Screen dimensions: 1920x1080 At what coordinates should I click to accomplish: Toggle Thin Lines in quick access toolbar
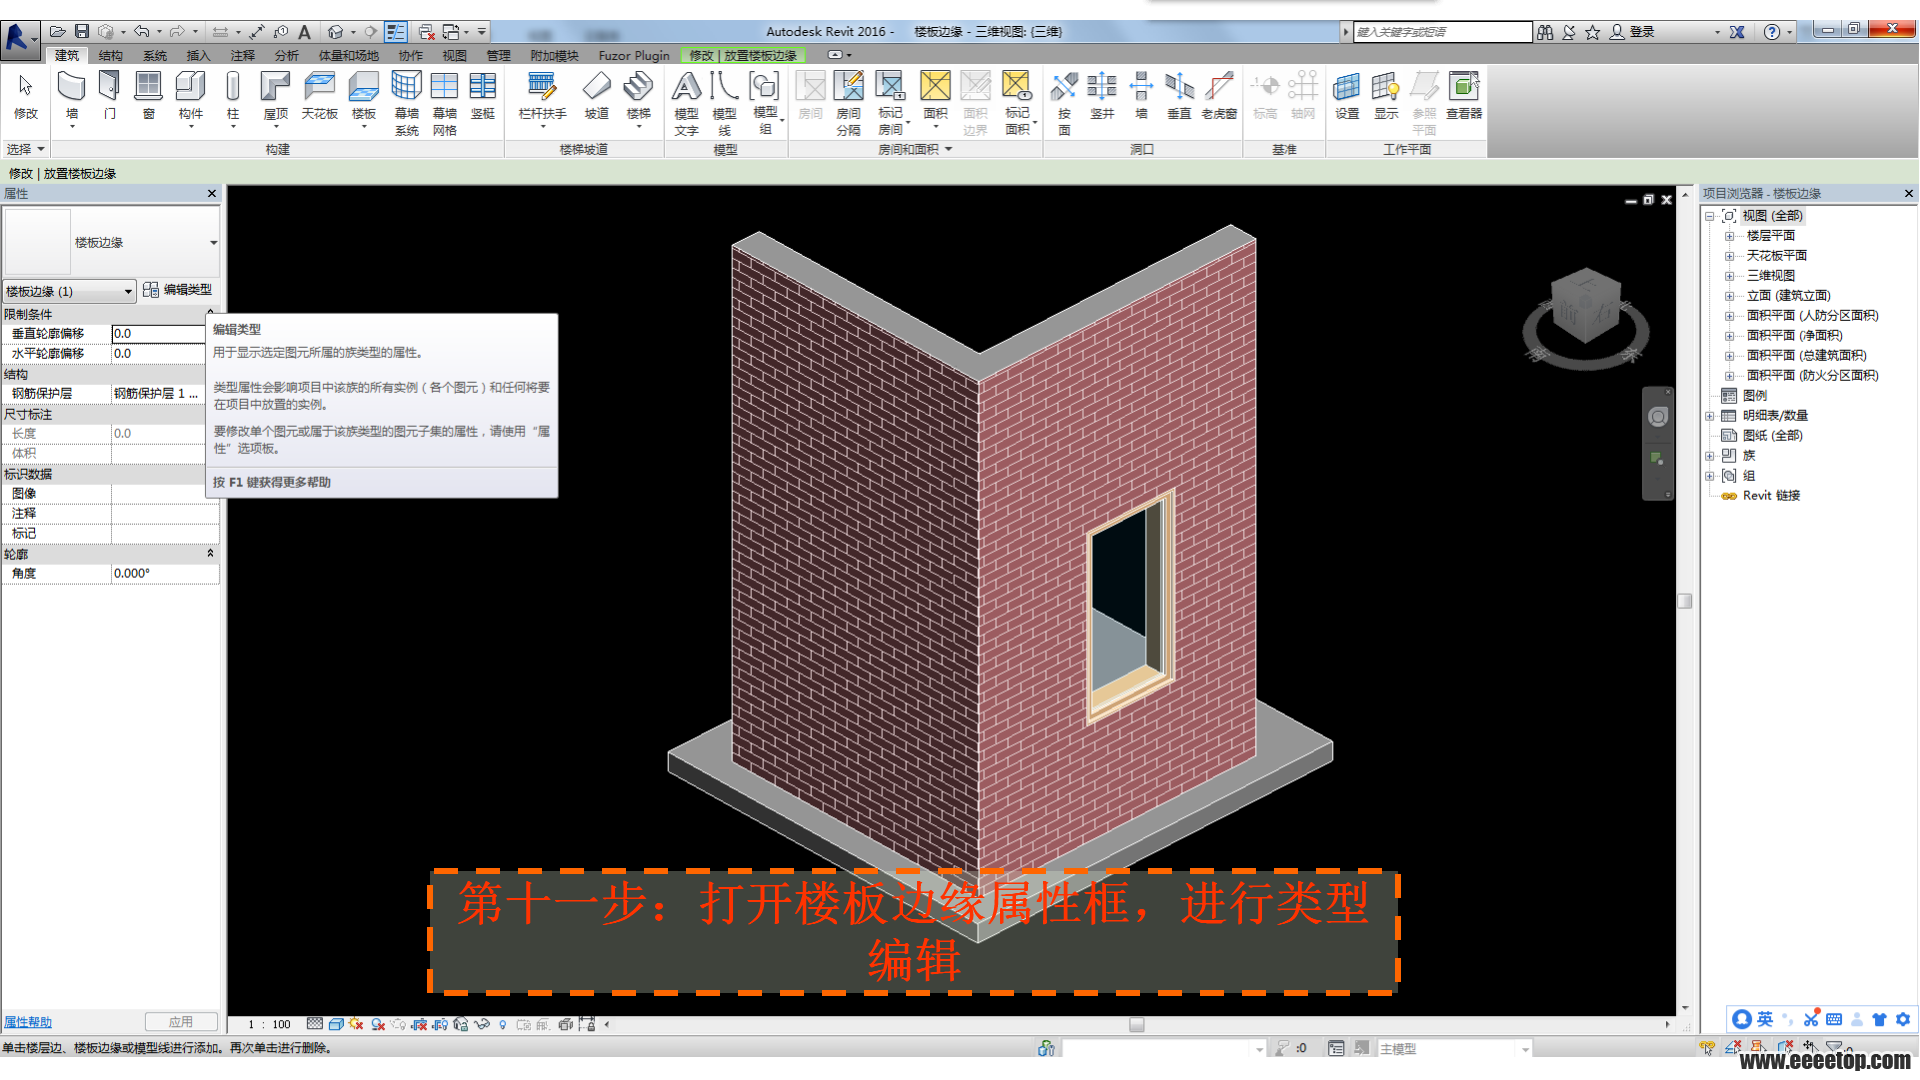tap(396, 32)
